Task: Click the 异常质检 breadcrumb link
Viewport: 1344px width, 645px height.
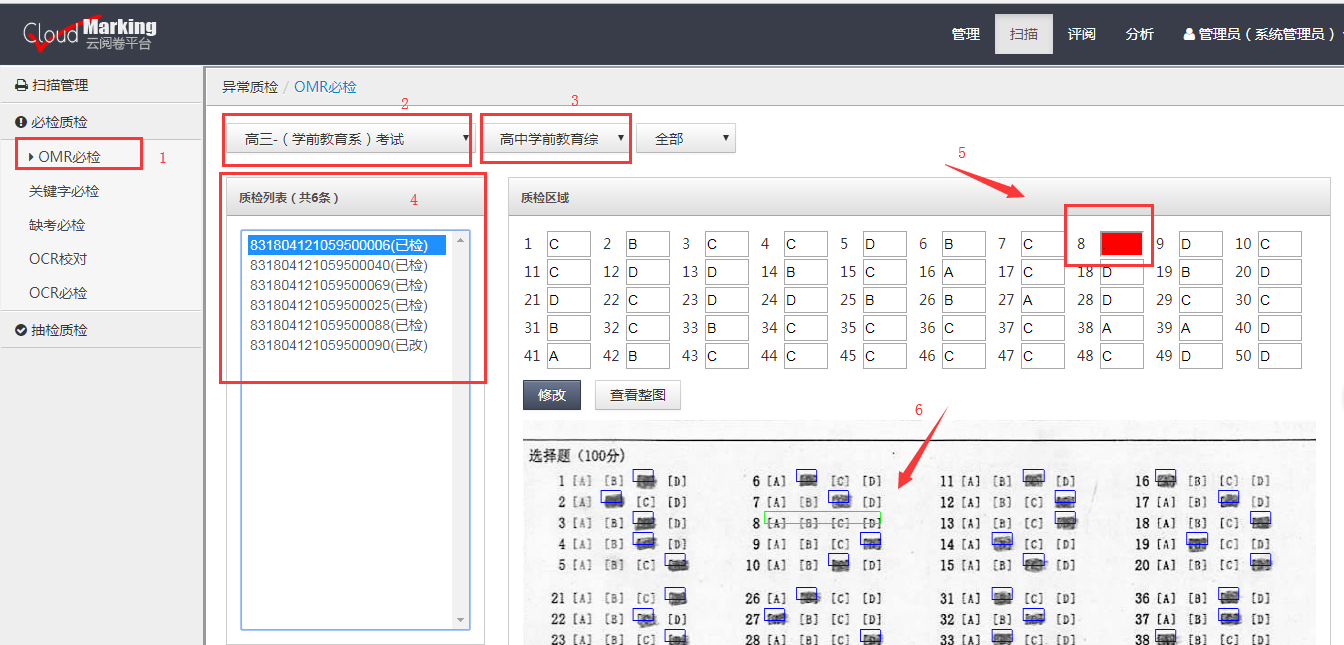Action: pyautogui.click(x=250, y=87)
